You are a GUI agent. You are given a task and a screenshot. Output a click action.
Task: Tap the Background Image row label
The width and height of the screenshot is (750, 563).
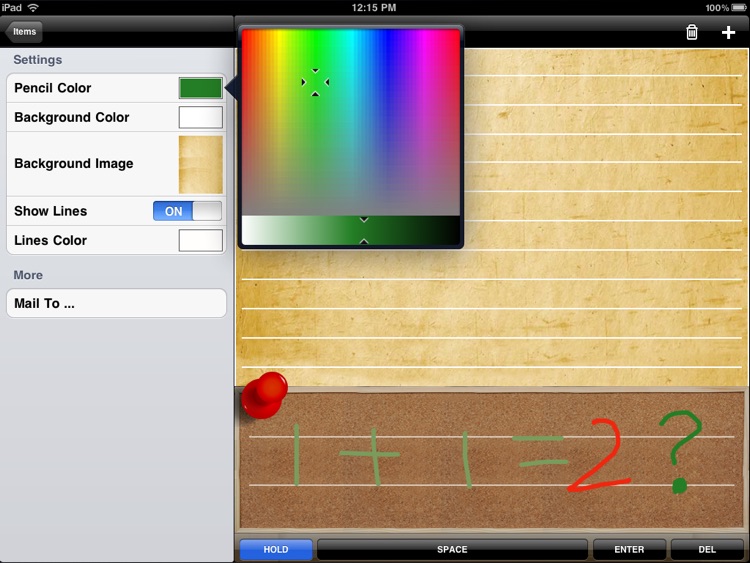point(74,164)
